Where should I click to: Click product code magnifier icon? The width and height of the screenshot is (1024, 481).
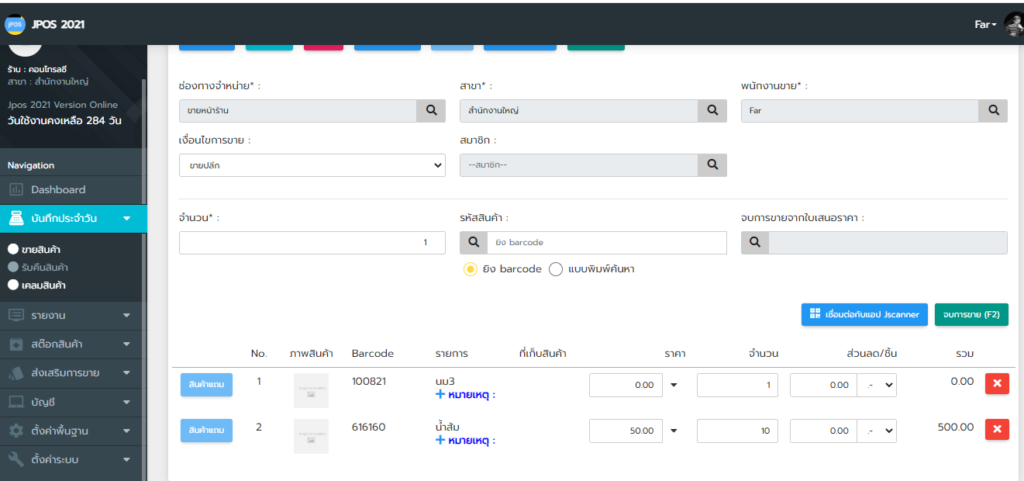pos(474,242)
